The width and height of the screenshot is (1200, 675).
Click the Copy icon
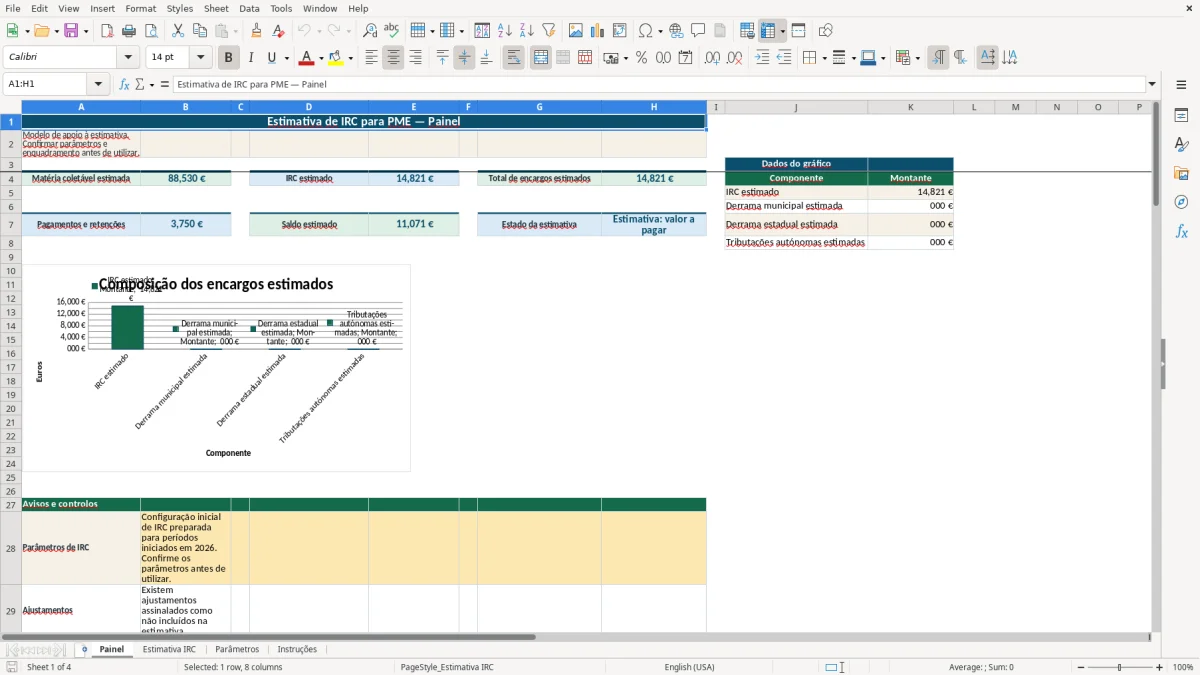pos(199,31)
